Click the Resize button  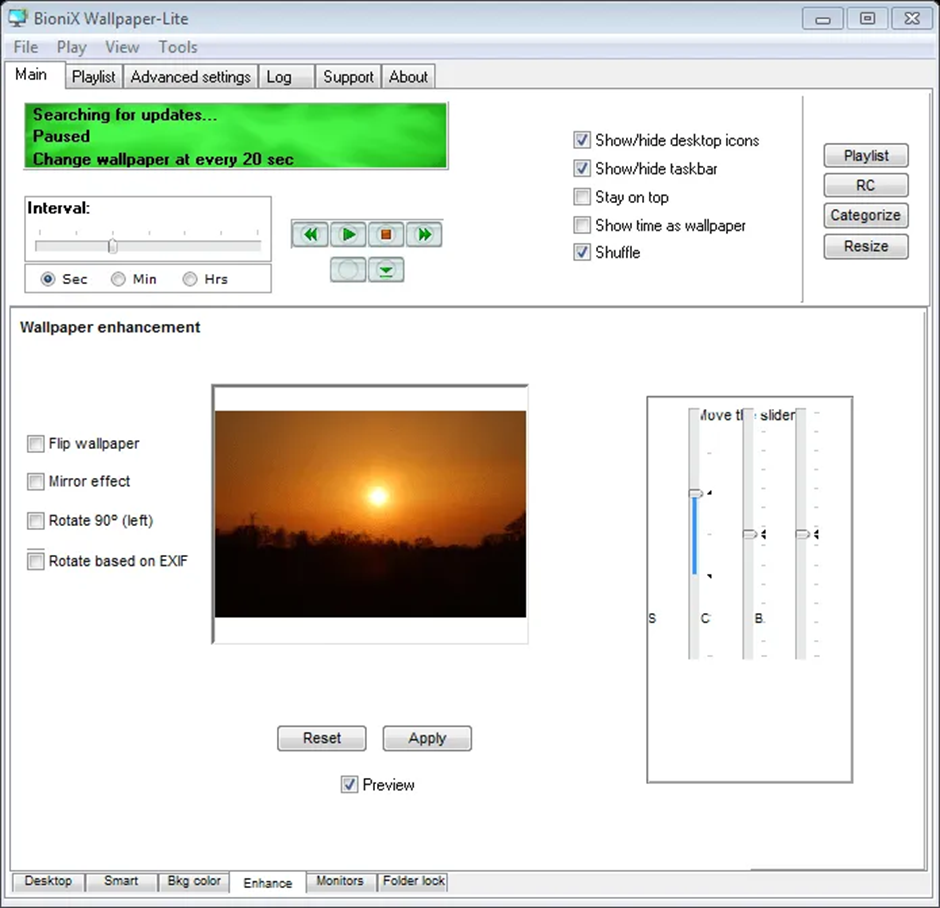[x=866, y=246]
